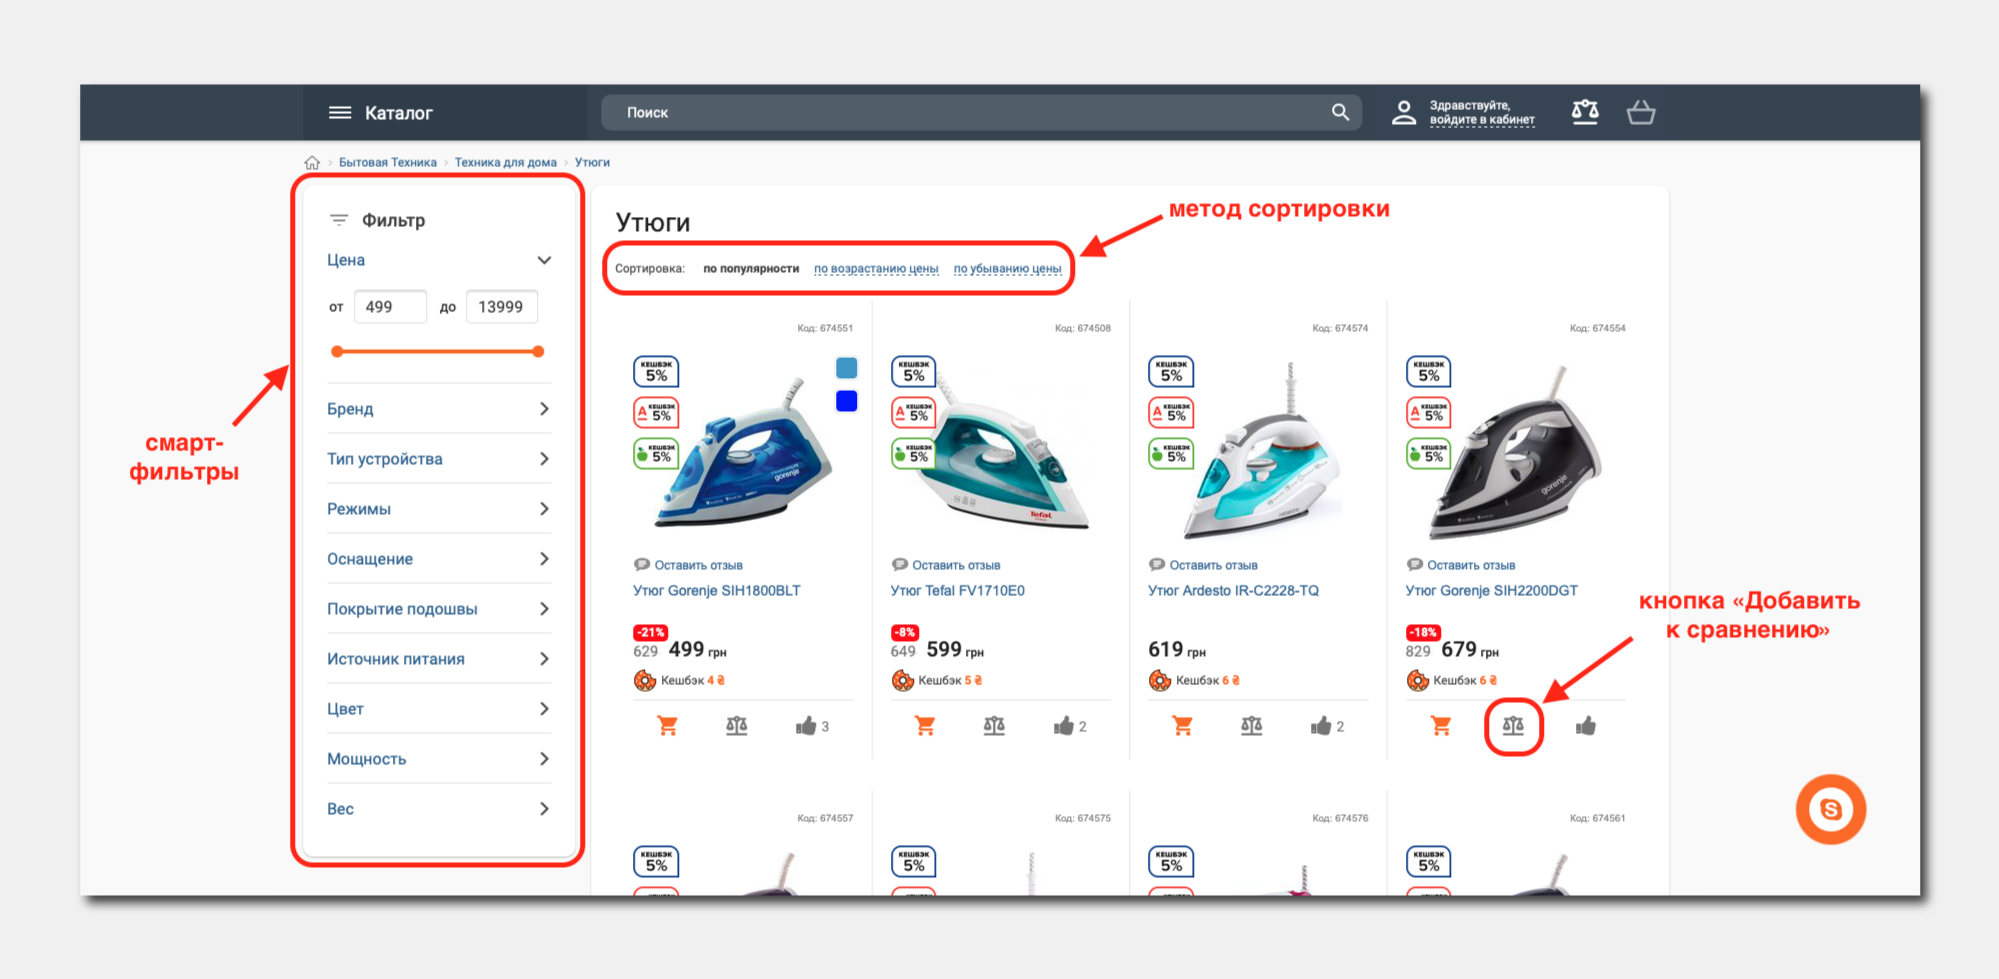Open the shopping basket in header
The width and height of the screenshot is (1999, 979).
click(1641, 112)
